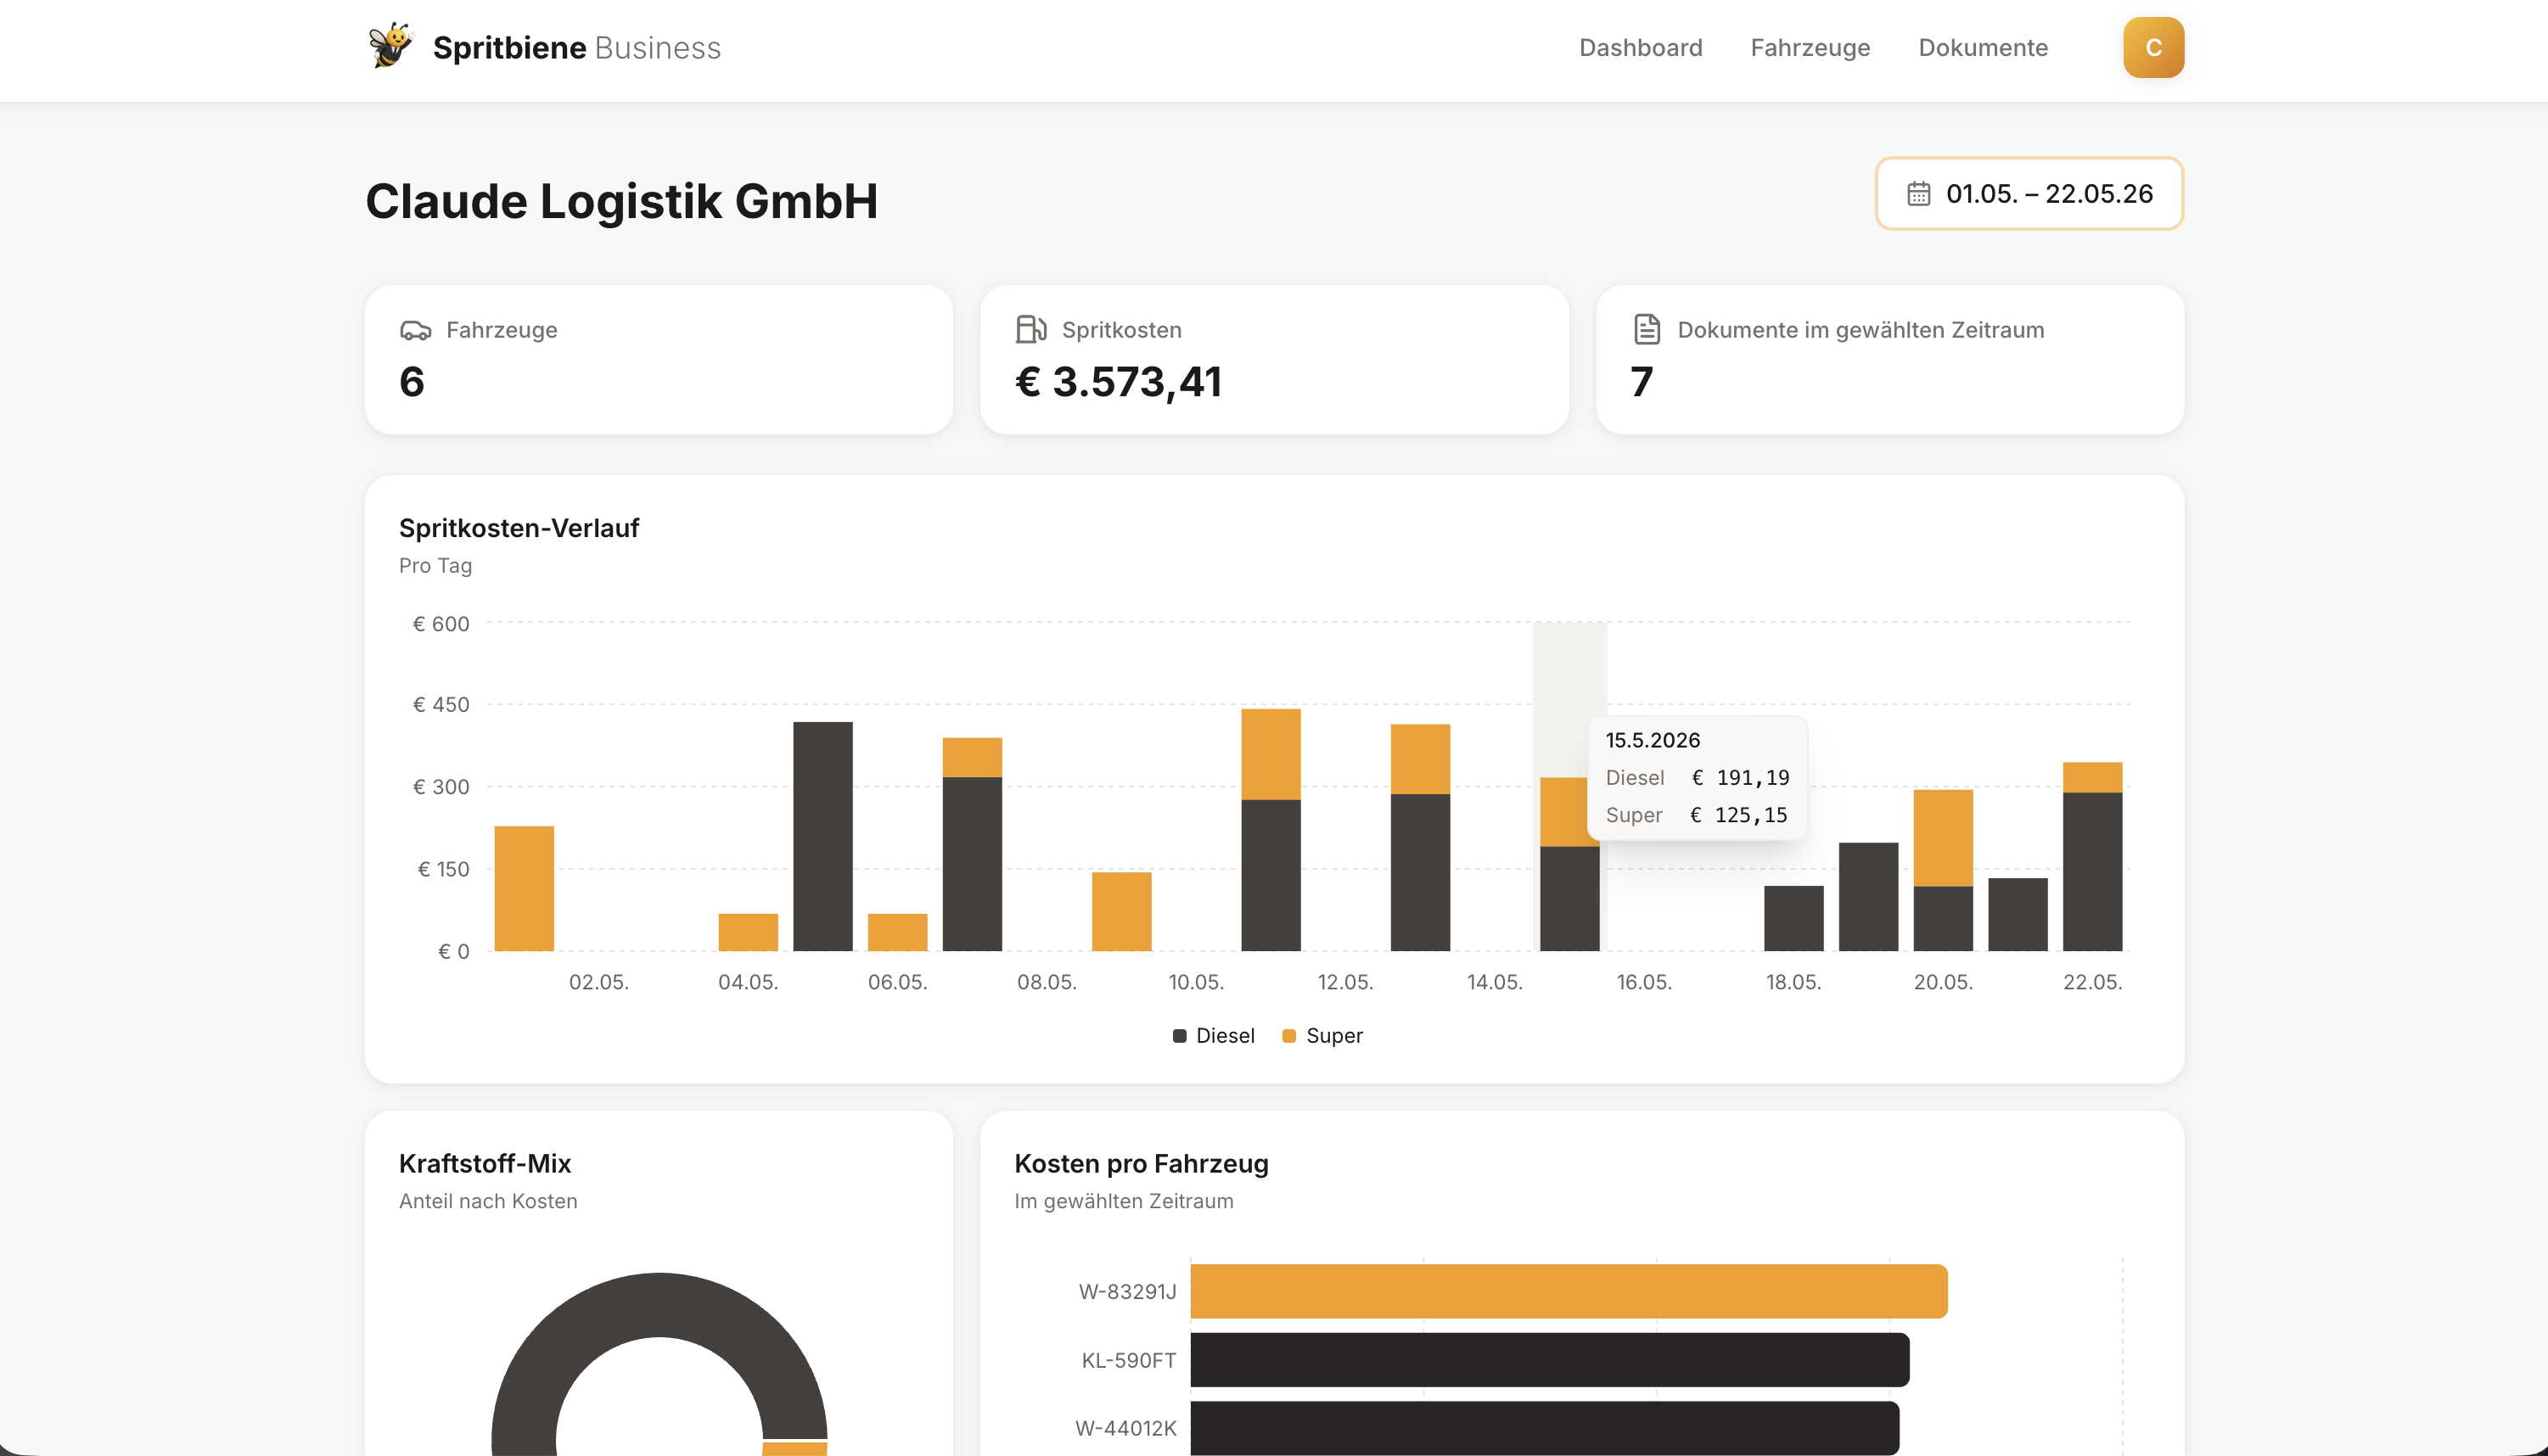Click the orange Super legend swatch

[1289, 1036]
